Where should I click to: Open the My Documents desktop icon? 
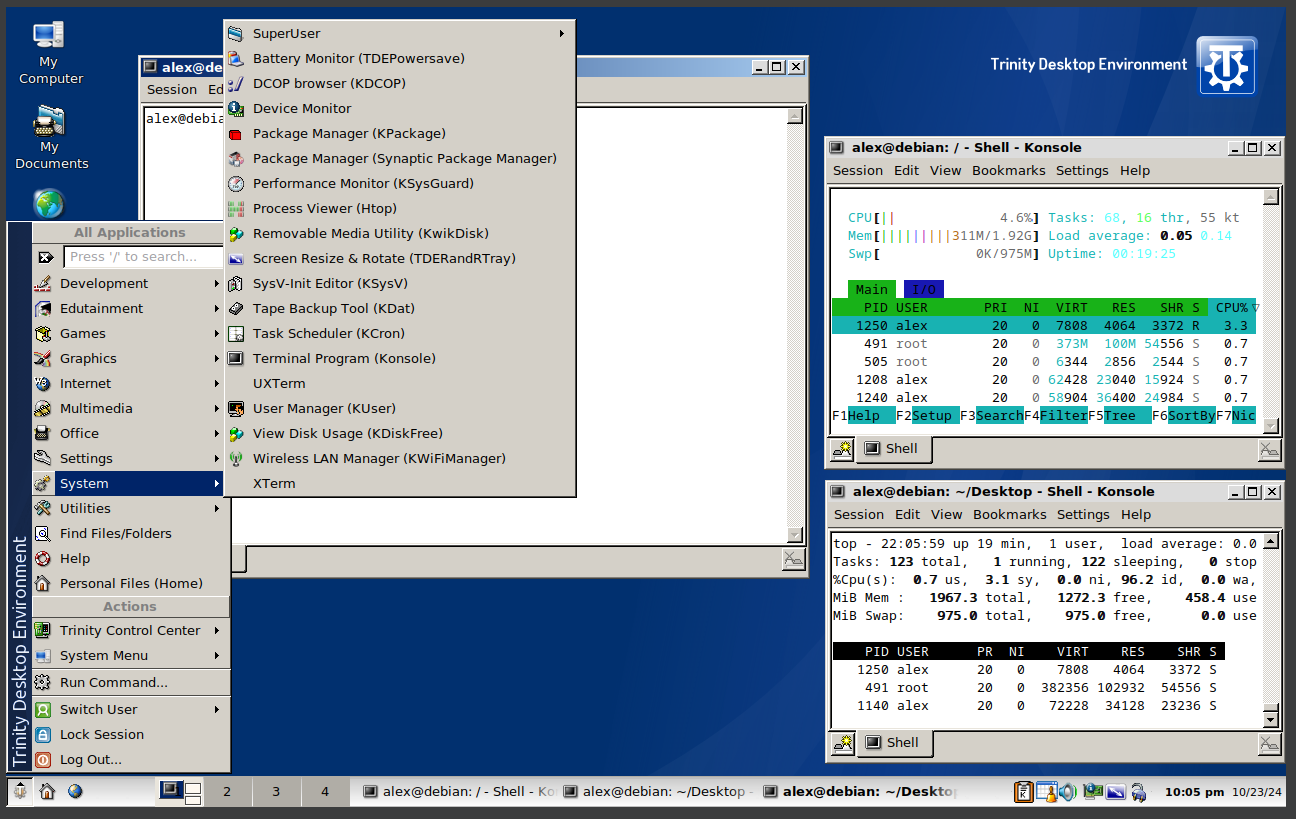(50, 127)
